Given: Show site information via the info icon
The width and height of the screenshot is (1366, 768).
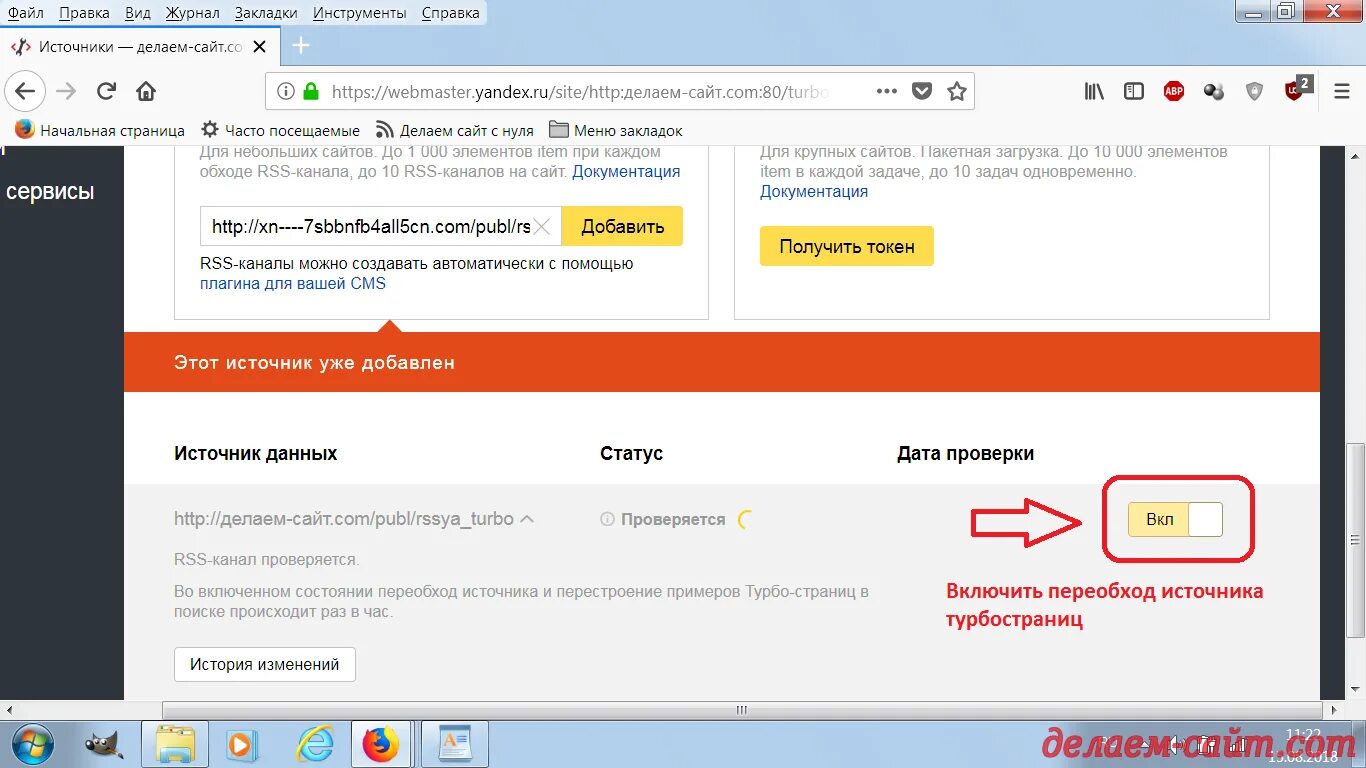Looking at the screenshot, I should (x=286, y=91).
